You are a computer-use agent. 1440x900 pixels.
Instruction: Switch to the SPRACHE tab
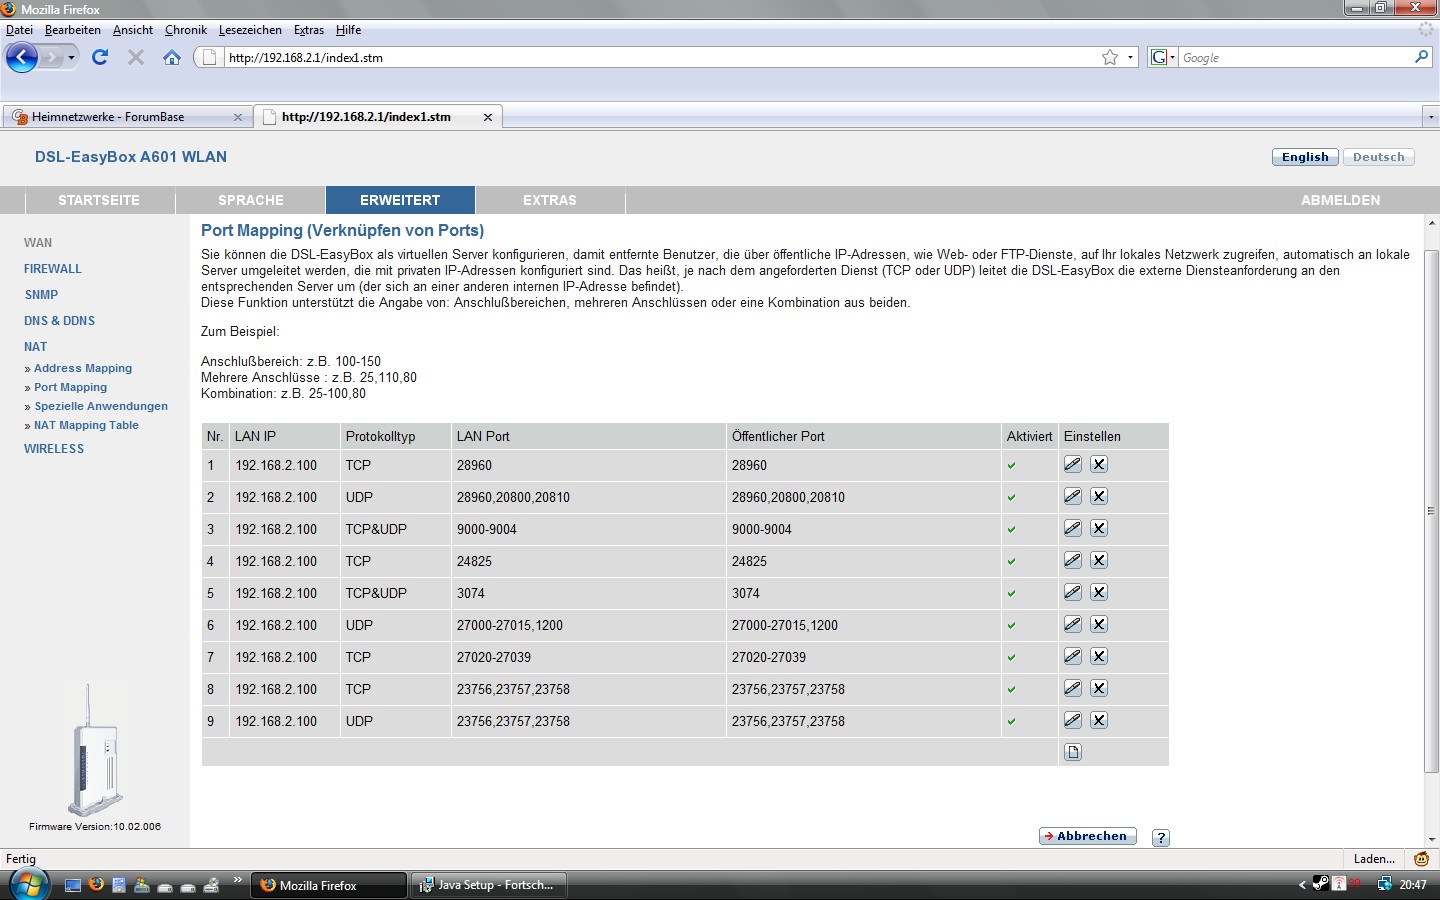point(251,200)
